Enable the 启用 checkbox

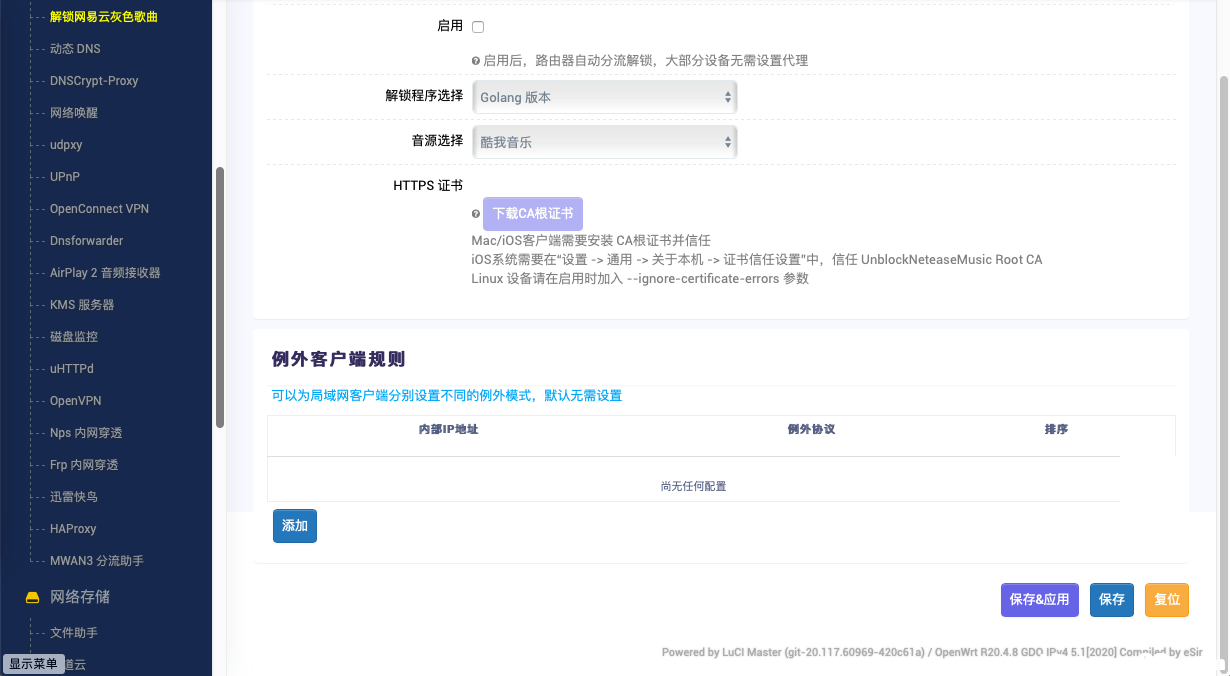[x=478, y=27]
